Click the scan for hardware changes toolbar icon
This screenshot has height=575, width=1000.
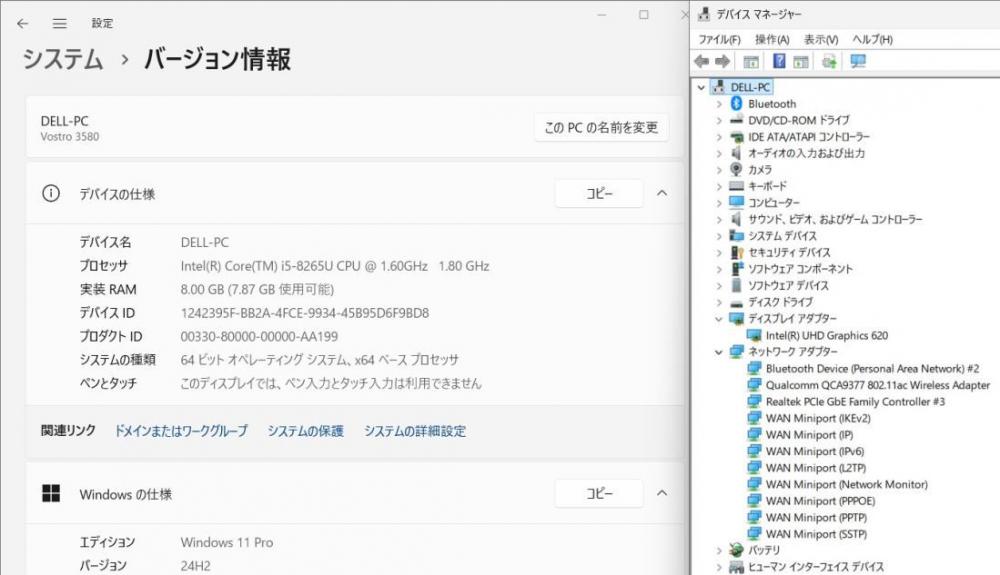coord(829,61)
